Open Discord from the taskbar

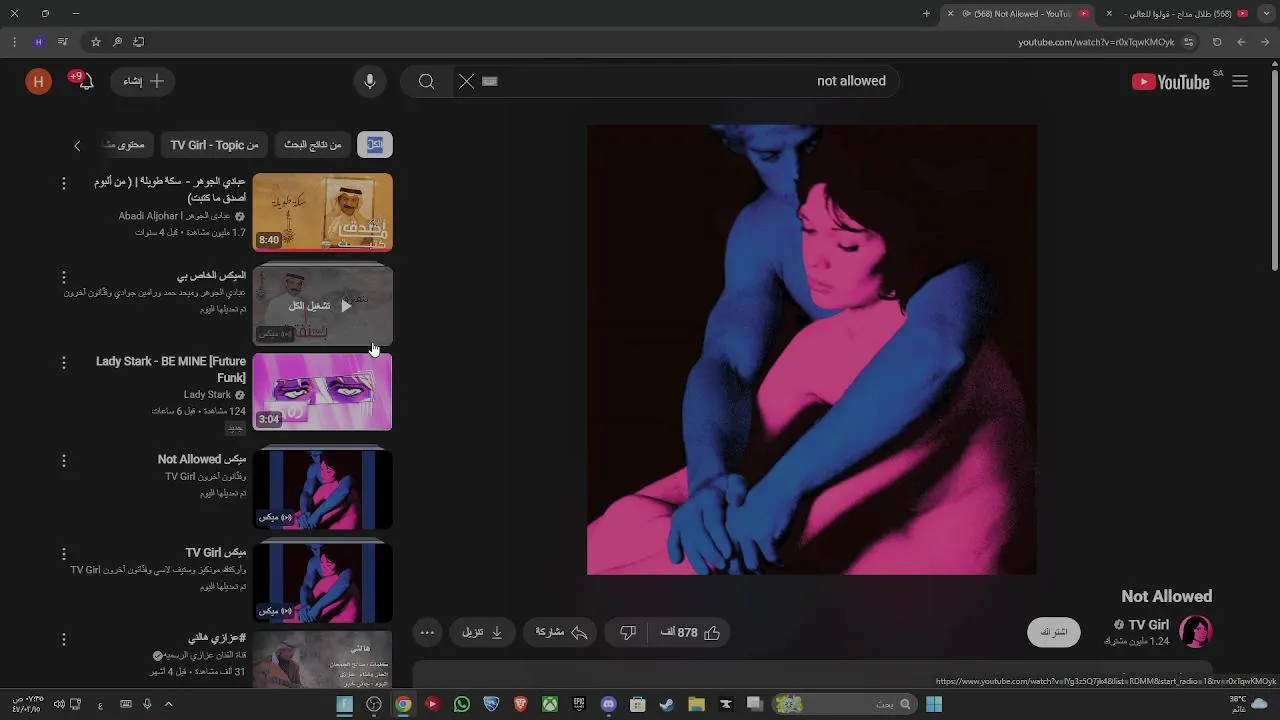coord(608,704)
